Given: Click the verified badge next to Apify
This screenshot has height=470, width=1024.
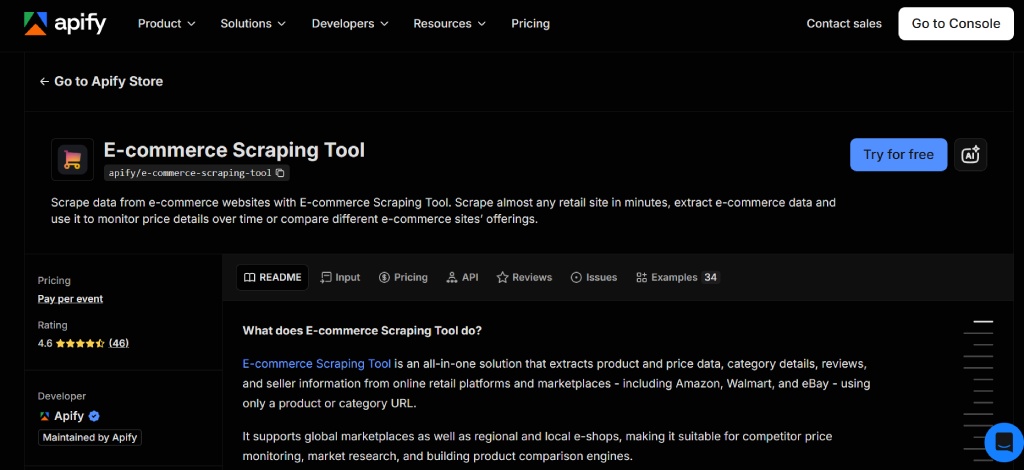Looking at the screenshot, I should coord(94,416).
